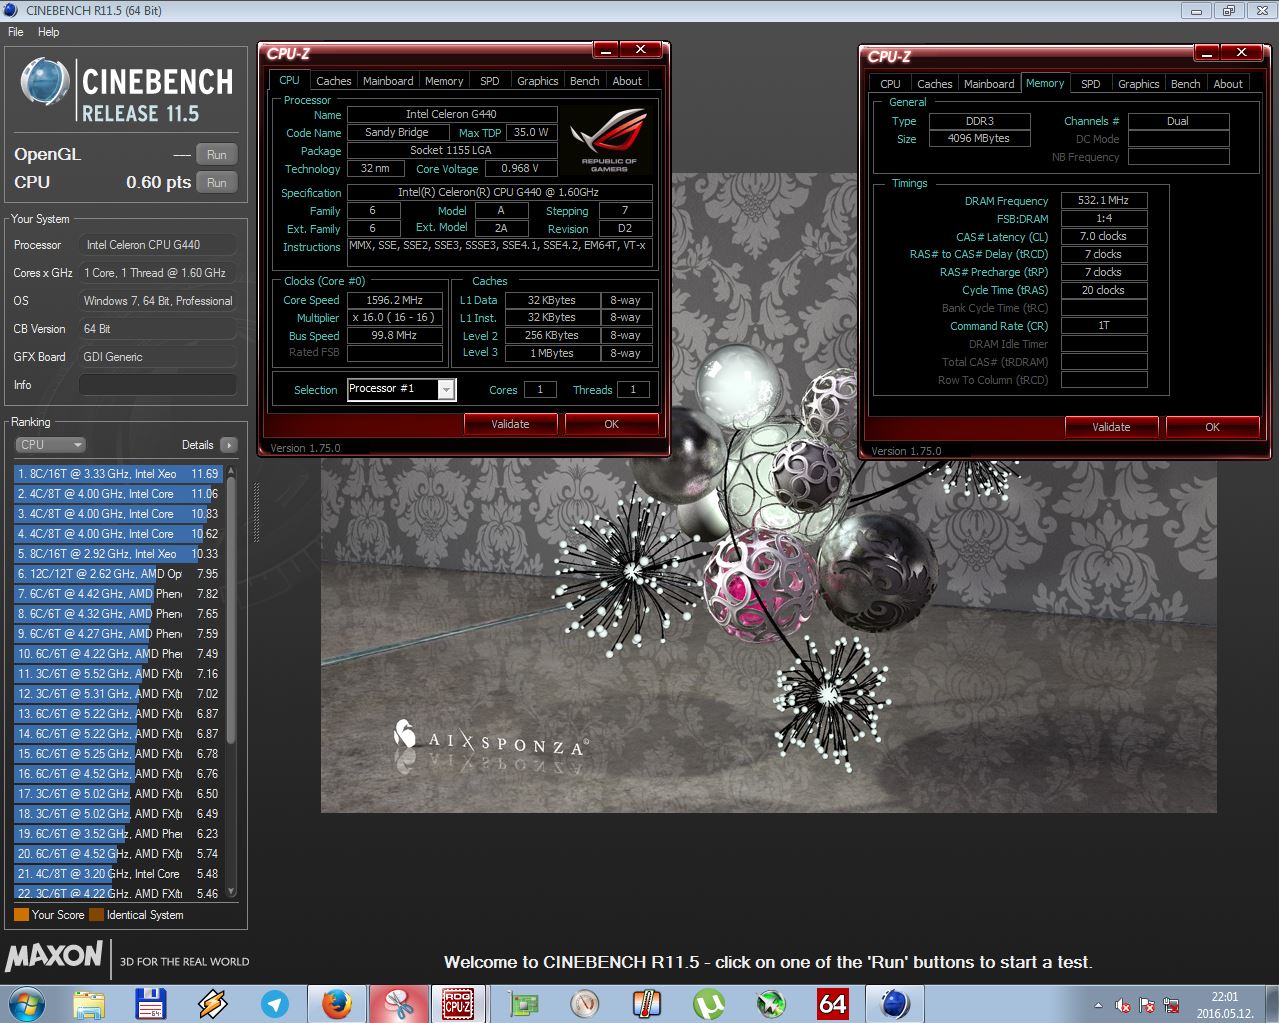
Task: Switch to CPU tab in right CPU-Z window
Action: [890, 84]
